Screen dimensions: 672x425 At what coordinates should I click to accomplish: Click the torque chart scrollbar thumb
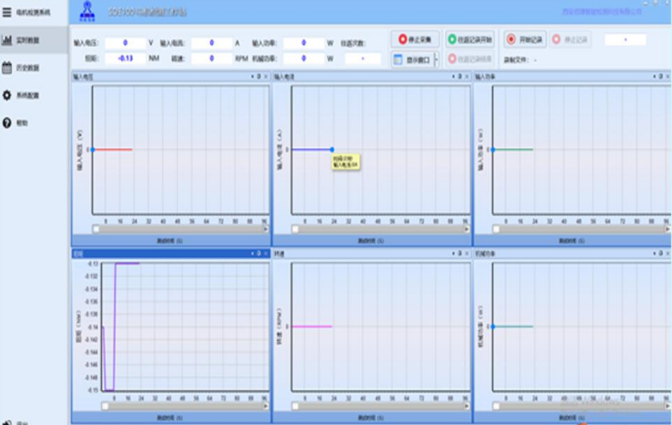point(105,406)
